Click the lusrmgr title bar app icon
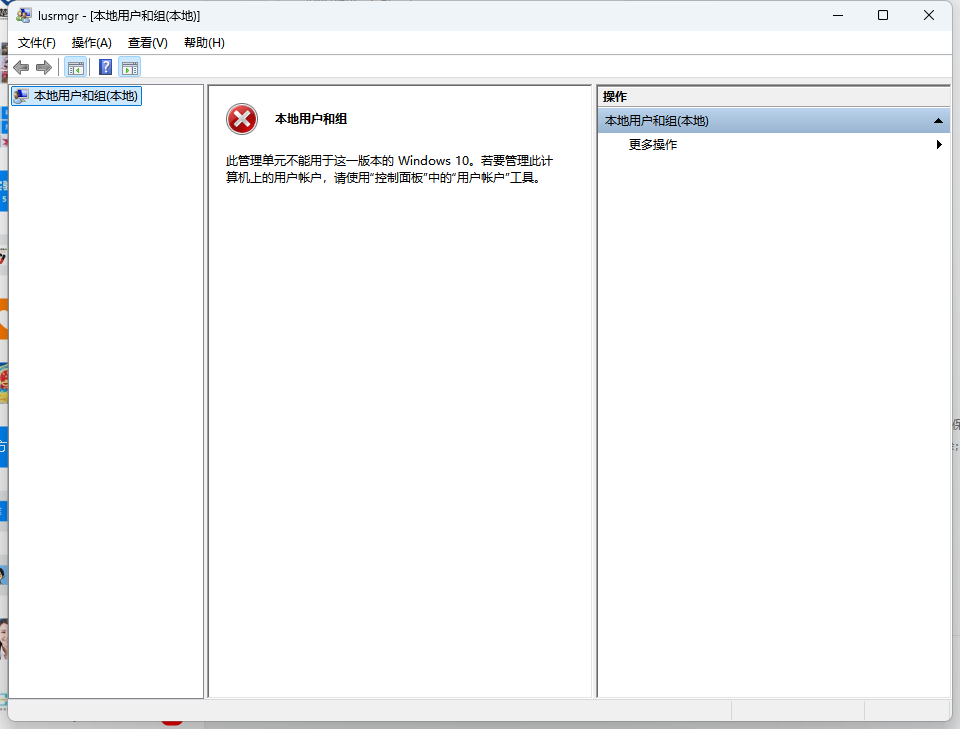Image resolution: width=960 pixels, height=729 pixels. click(24, 15)
